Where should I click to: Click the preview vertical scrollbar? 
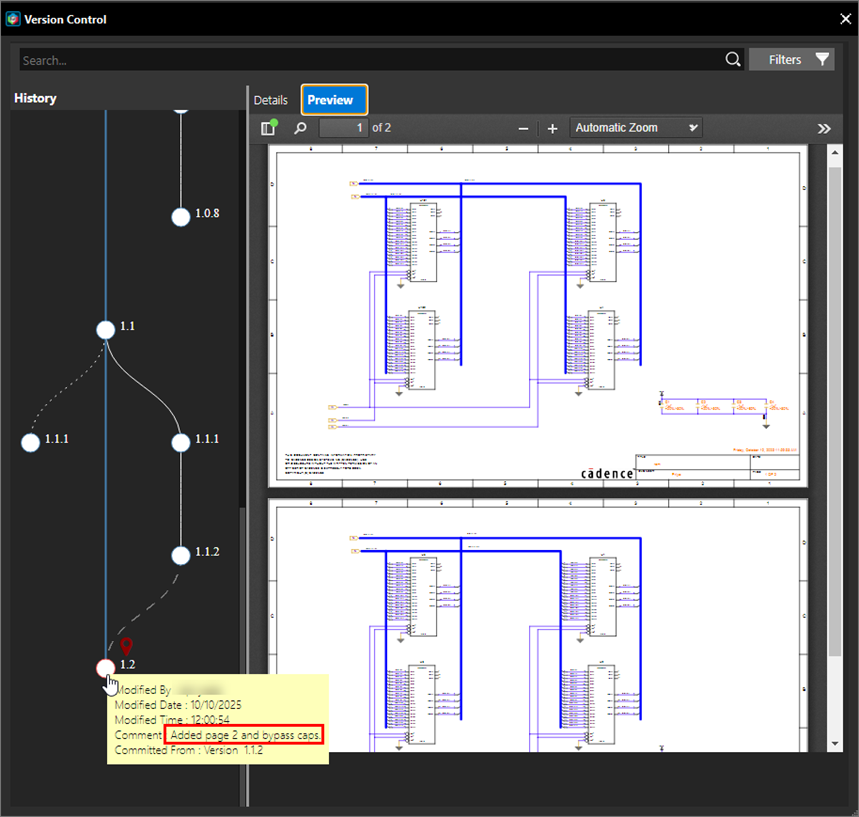point(835,400)
